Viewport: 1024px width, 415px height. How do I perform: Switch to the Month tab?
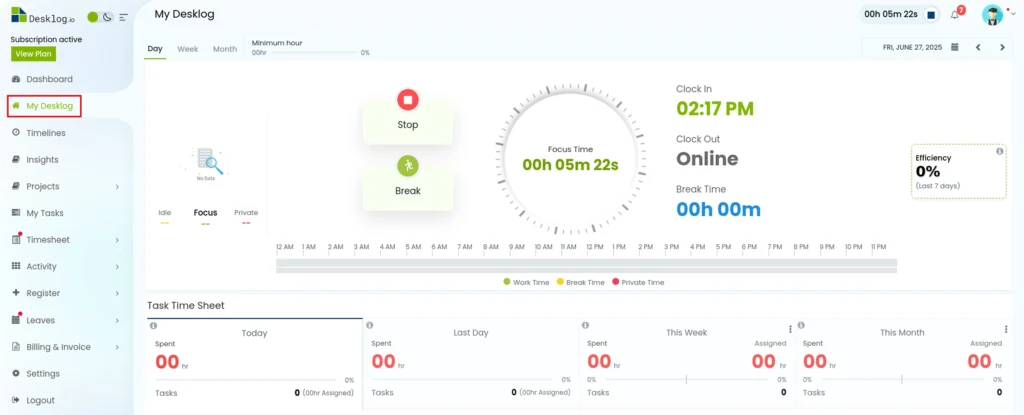tap(225, 49)
